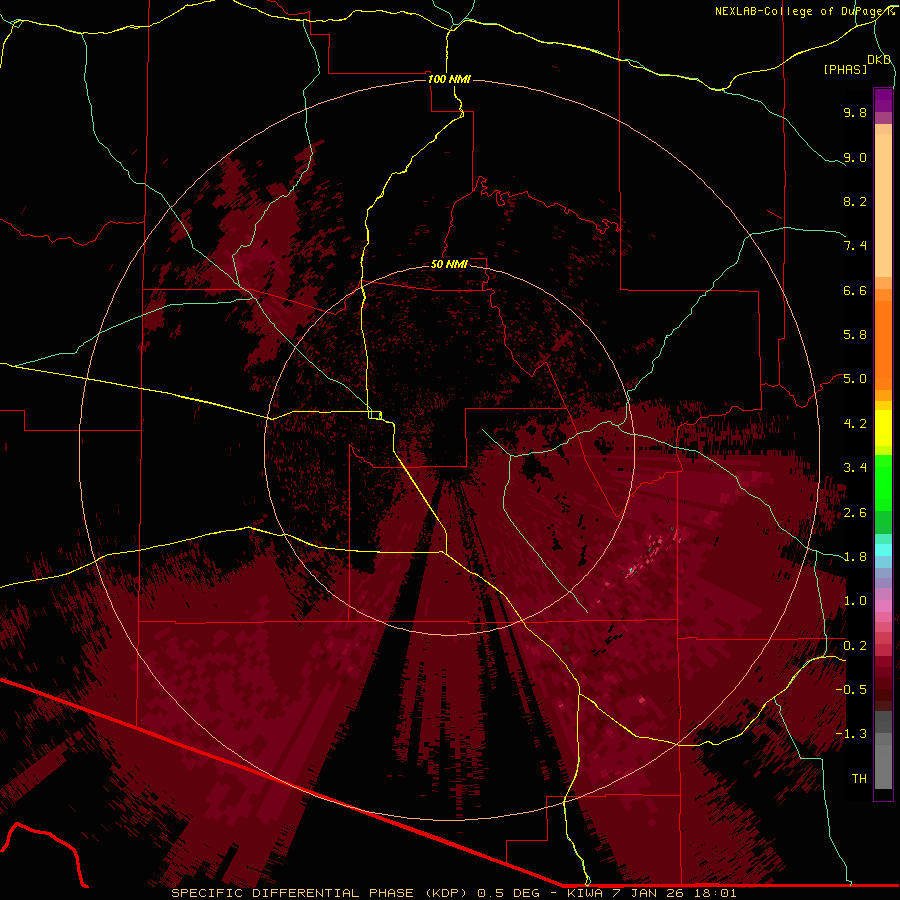
Task: Click the 6.6 scale value
Action: point(855,290)
